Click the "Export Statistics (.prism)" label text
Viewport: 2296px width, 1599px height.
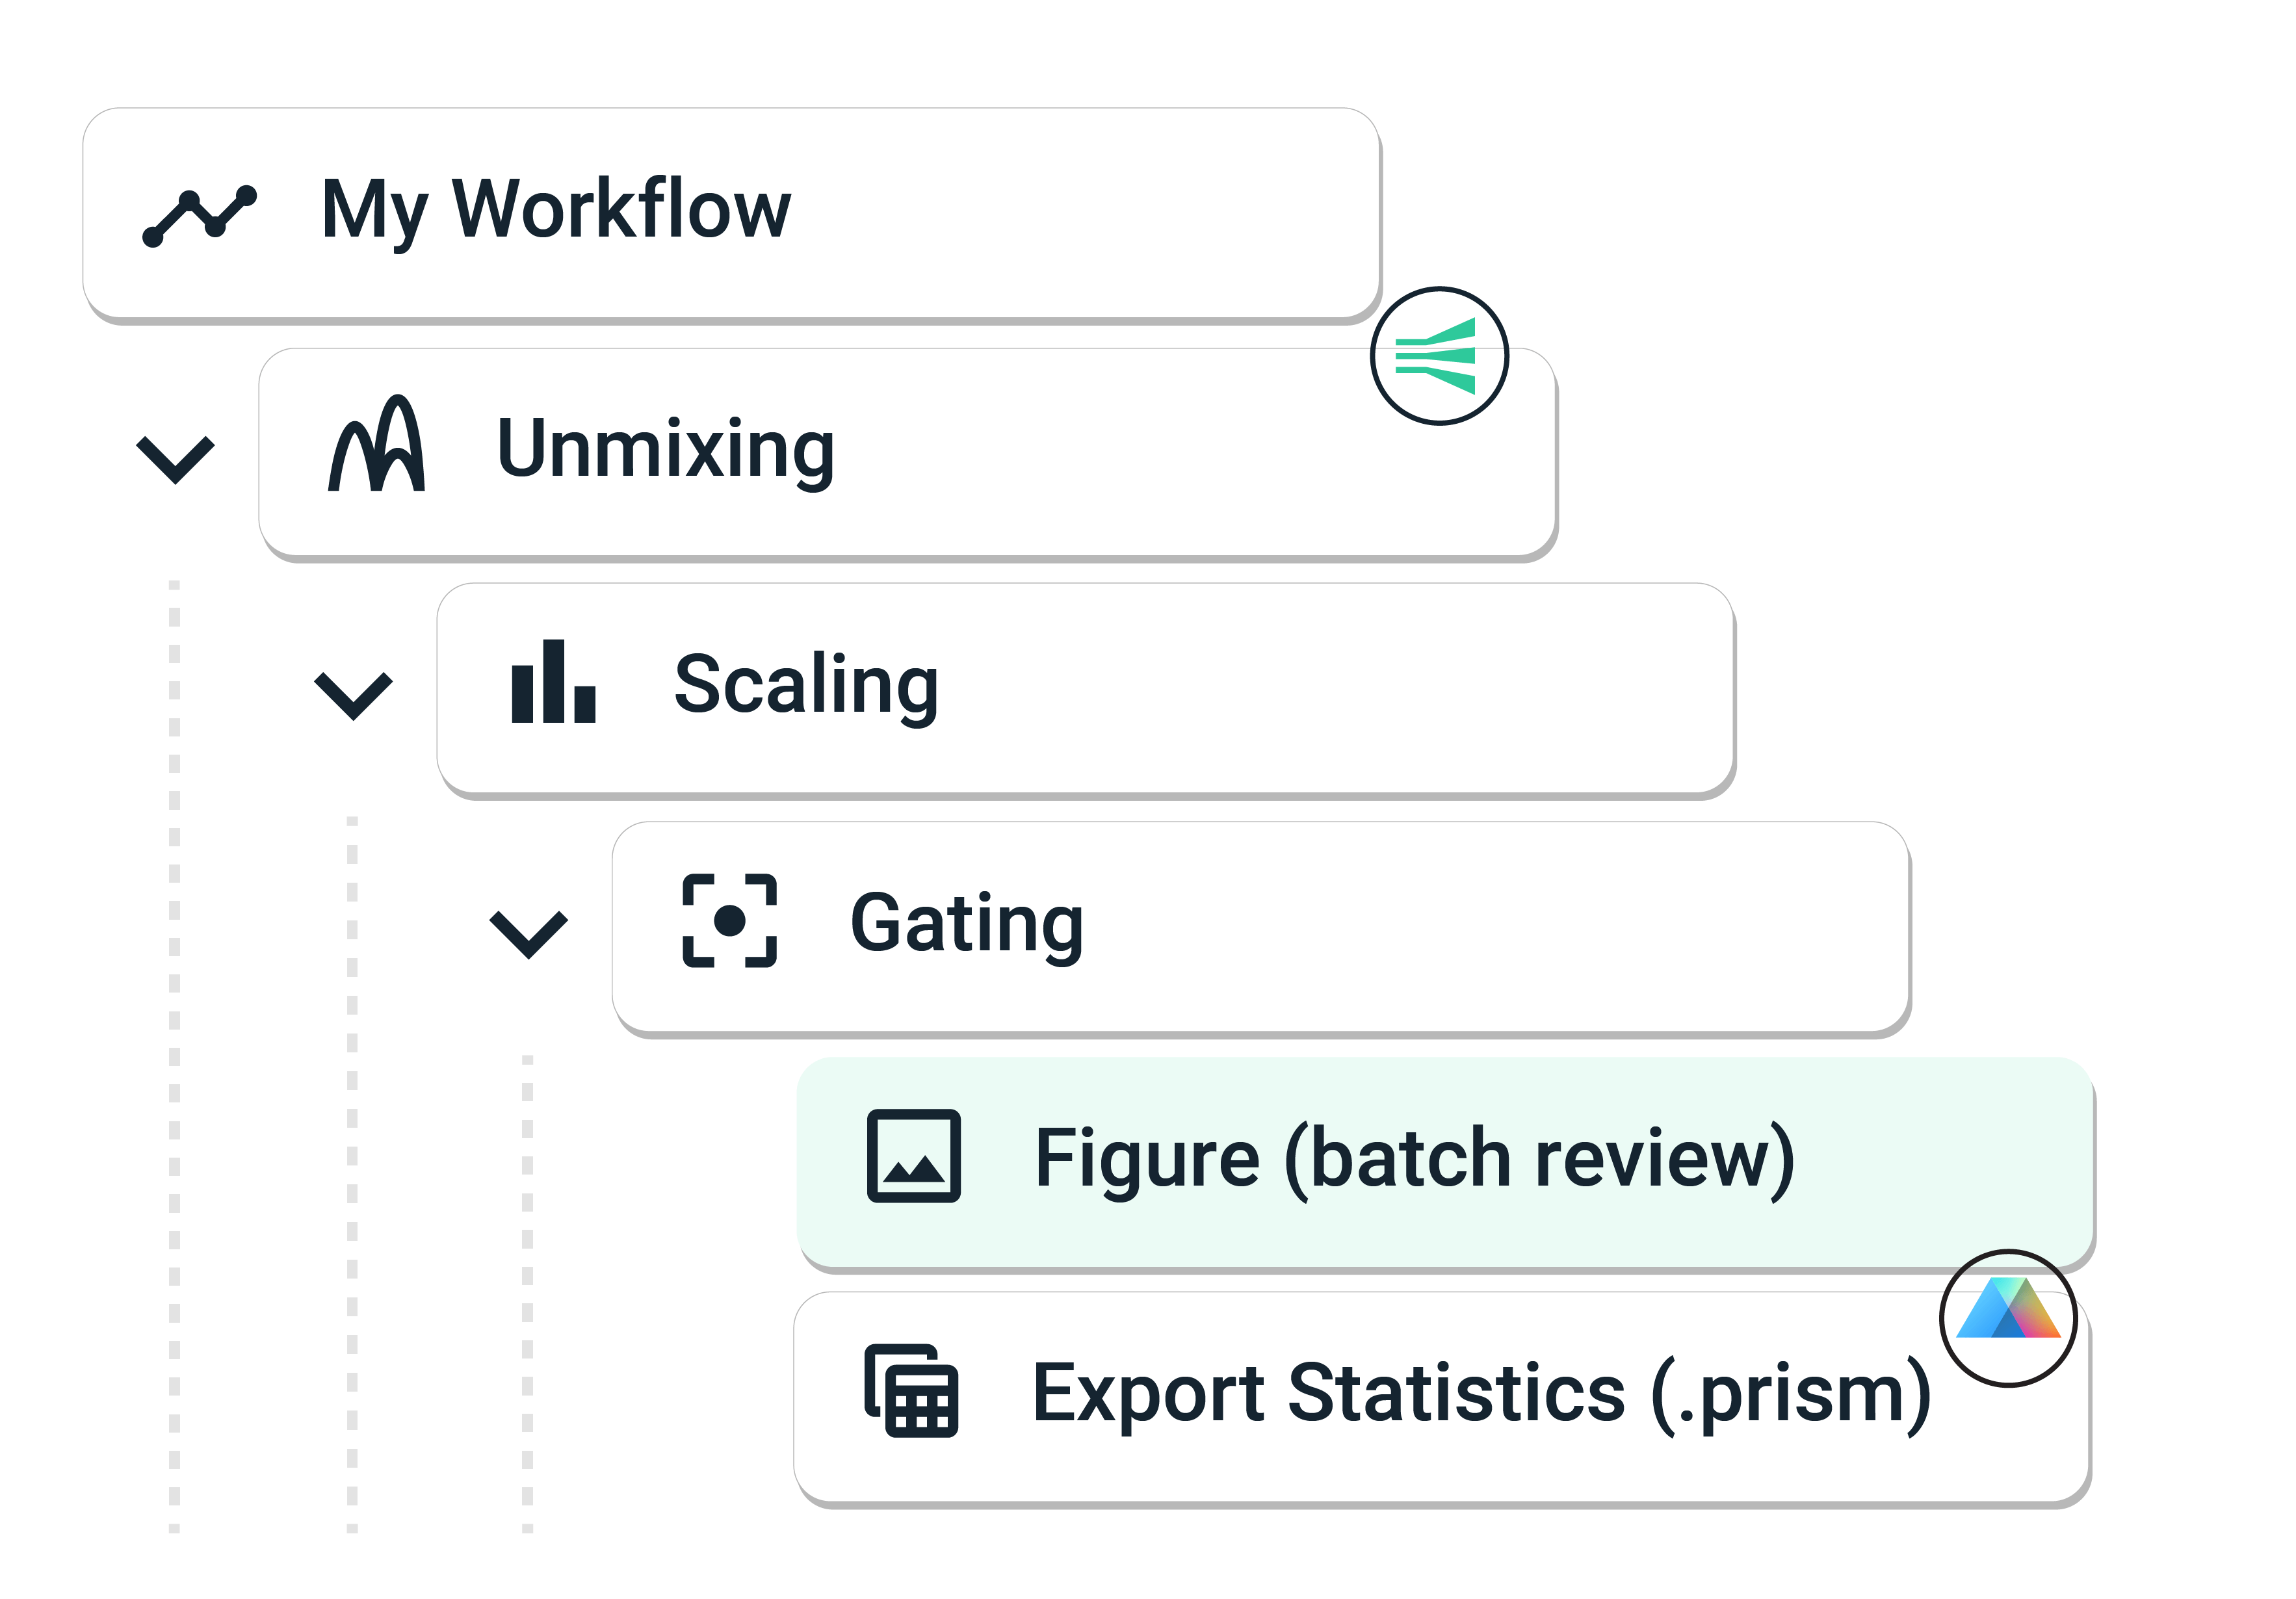tap(1480, 1392)
